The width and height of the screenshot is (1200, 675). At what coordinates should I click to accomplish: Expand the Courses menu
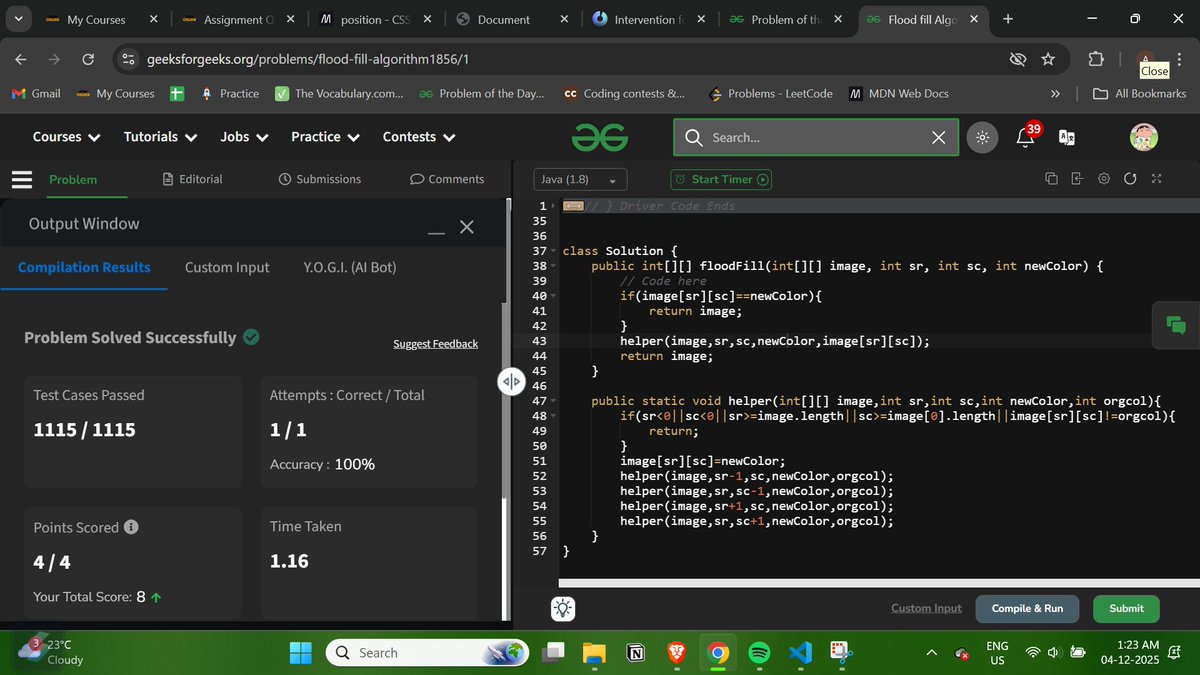click(66, 137)
